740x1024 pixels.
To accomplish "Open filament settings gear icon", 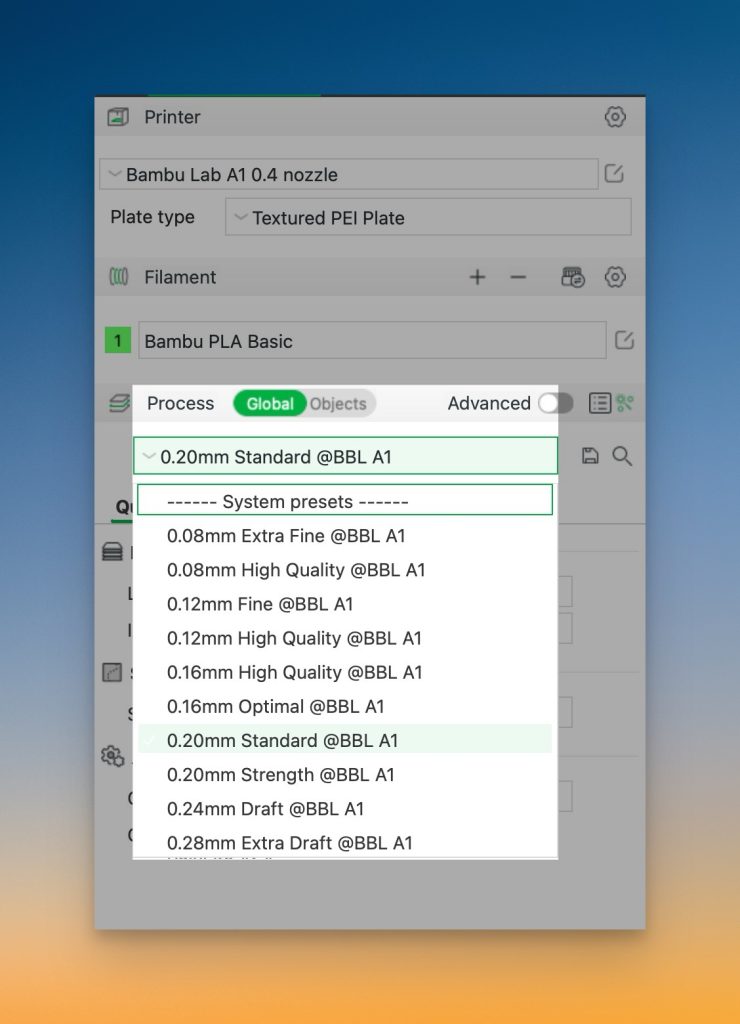I will (615, 277).
